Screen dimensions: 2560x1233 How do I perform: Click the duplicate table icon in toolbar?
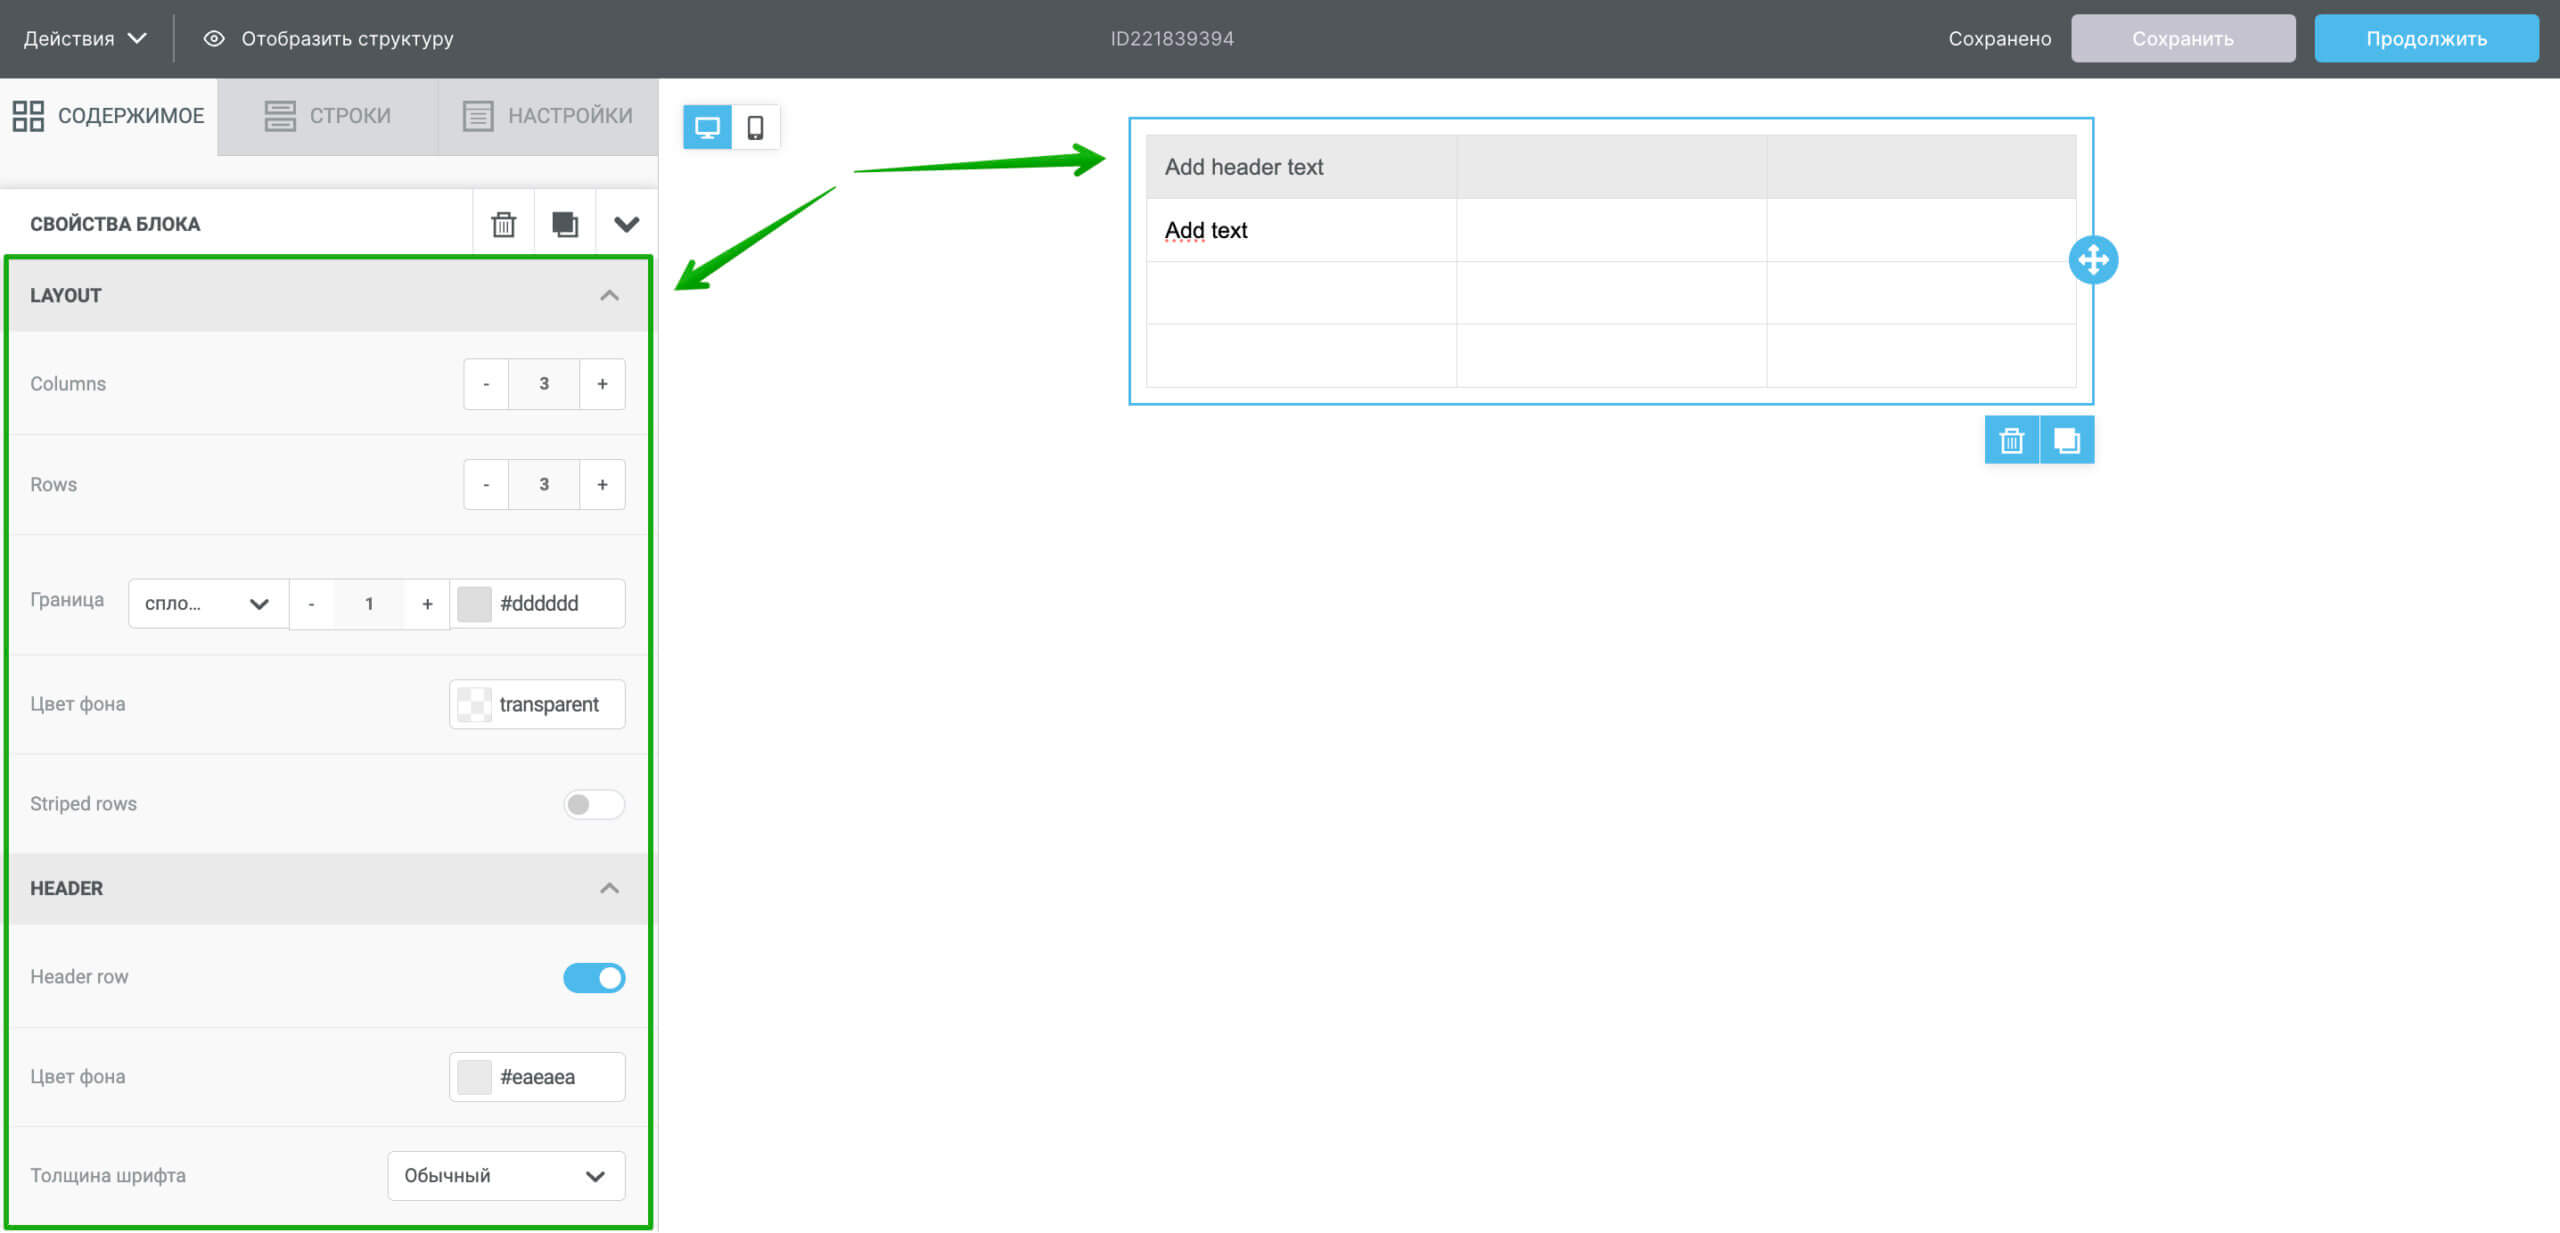click(x=2067, y=439)
